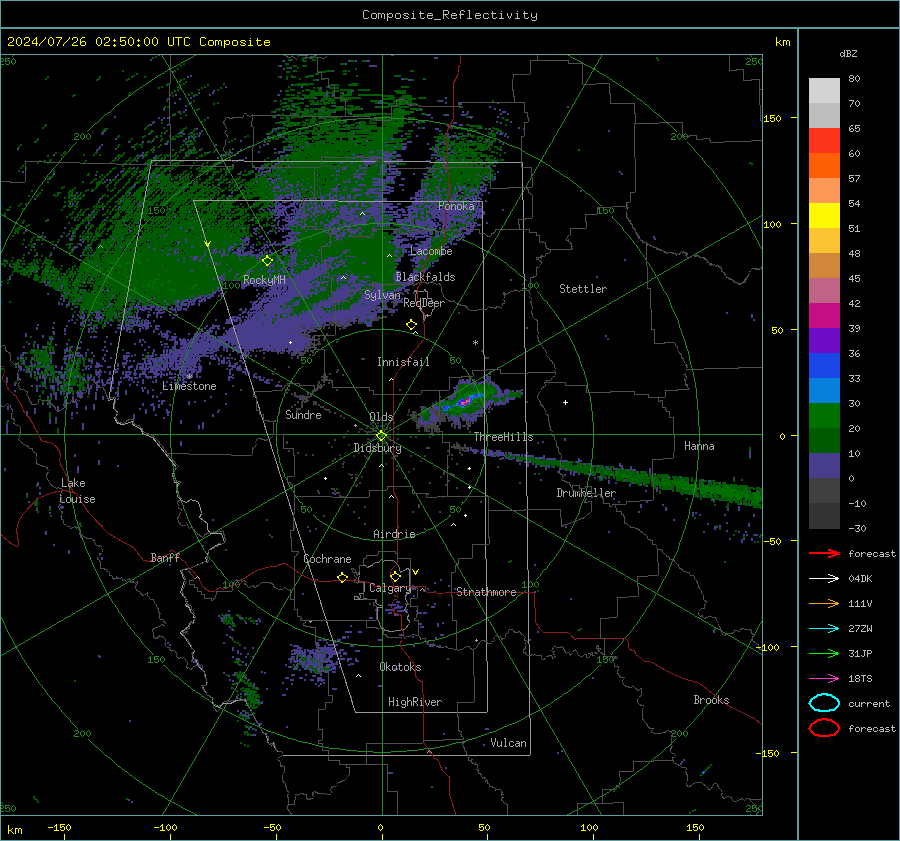
Task: Select the cyan 27ZW arrow icon
Action: tap(824, 629)
